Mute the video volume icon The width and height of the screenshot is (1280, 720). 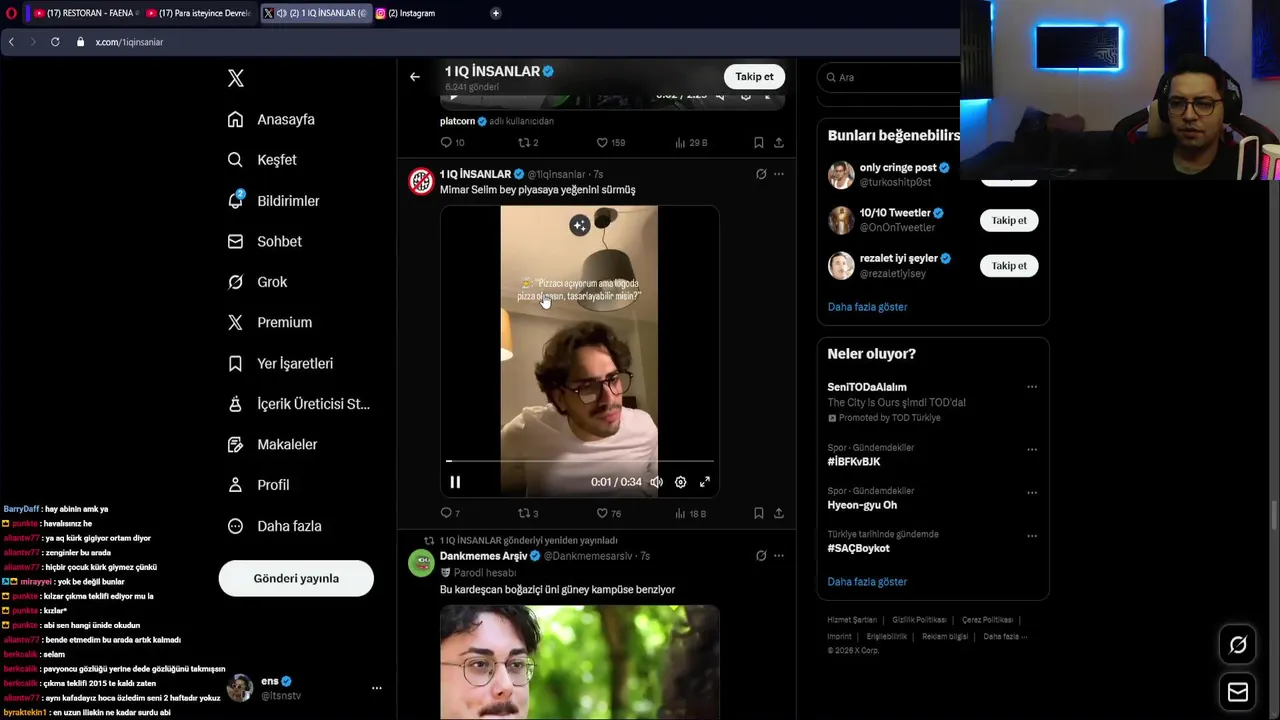pyautogui.click(x=656, y=482)
